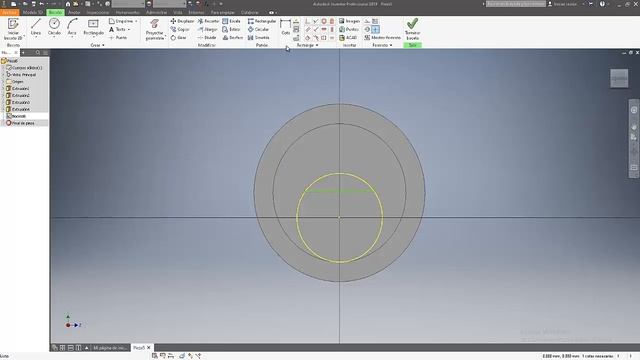This screenshot has width=640, height=360.
Task: Click the Undo arrow in quick access toolbar
Action: pos(42,4)
